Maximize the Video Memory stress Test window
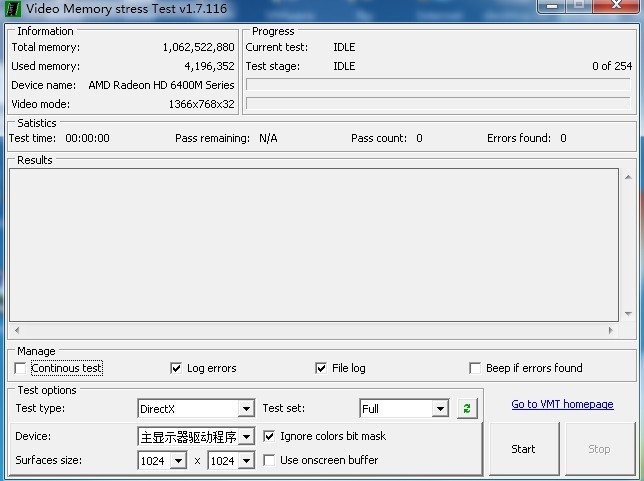644x481 pixels. pos(578,6)
